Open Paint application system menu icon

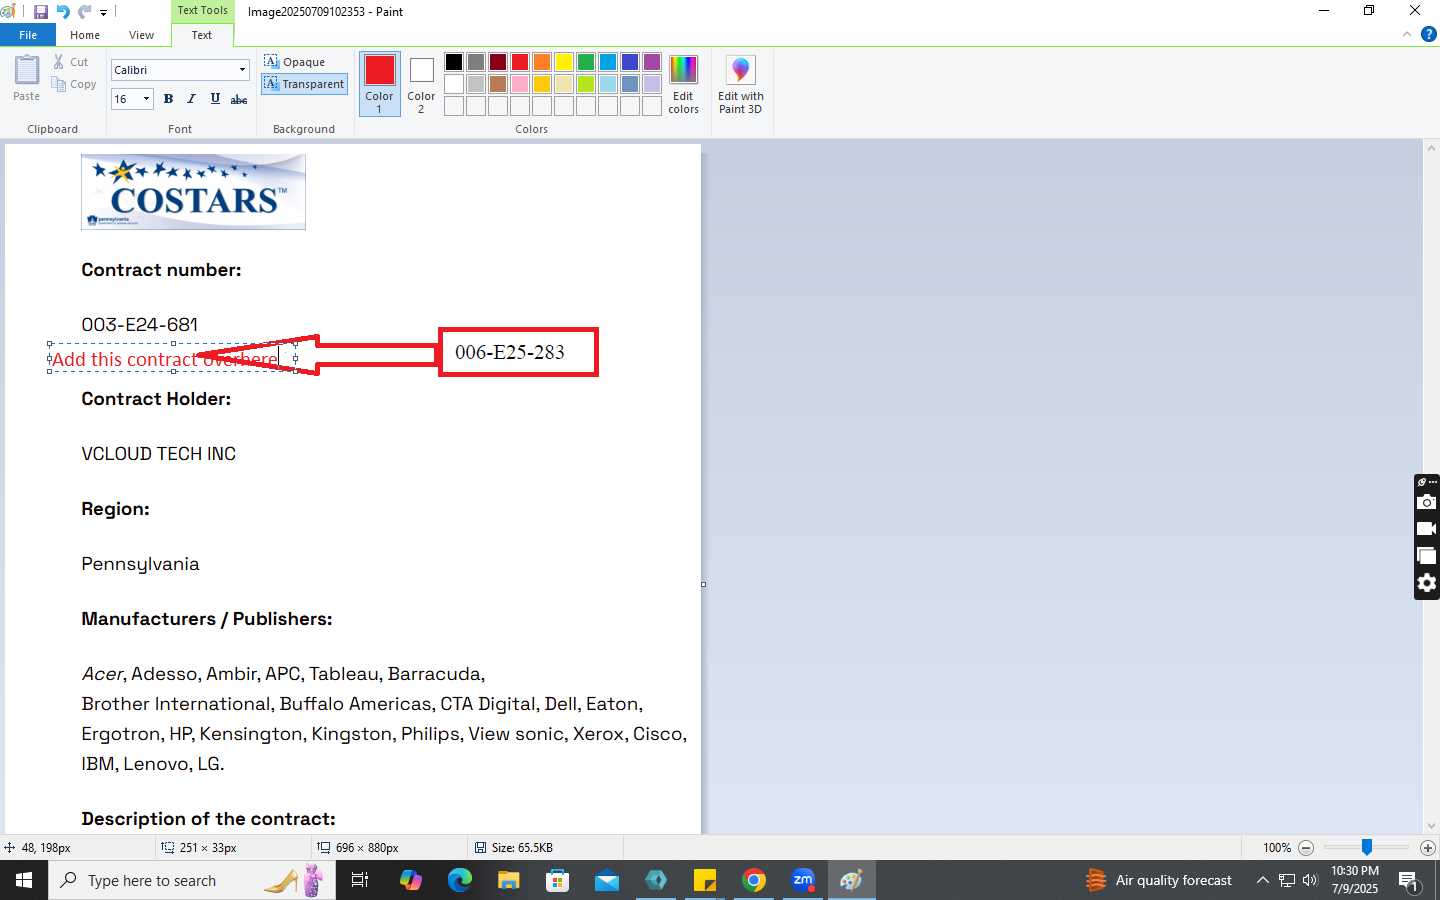coord(9,12)
